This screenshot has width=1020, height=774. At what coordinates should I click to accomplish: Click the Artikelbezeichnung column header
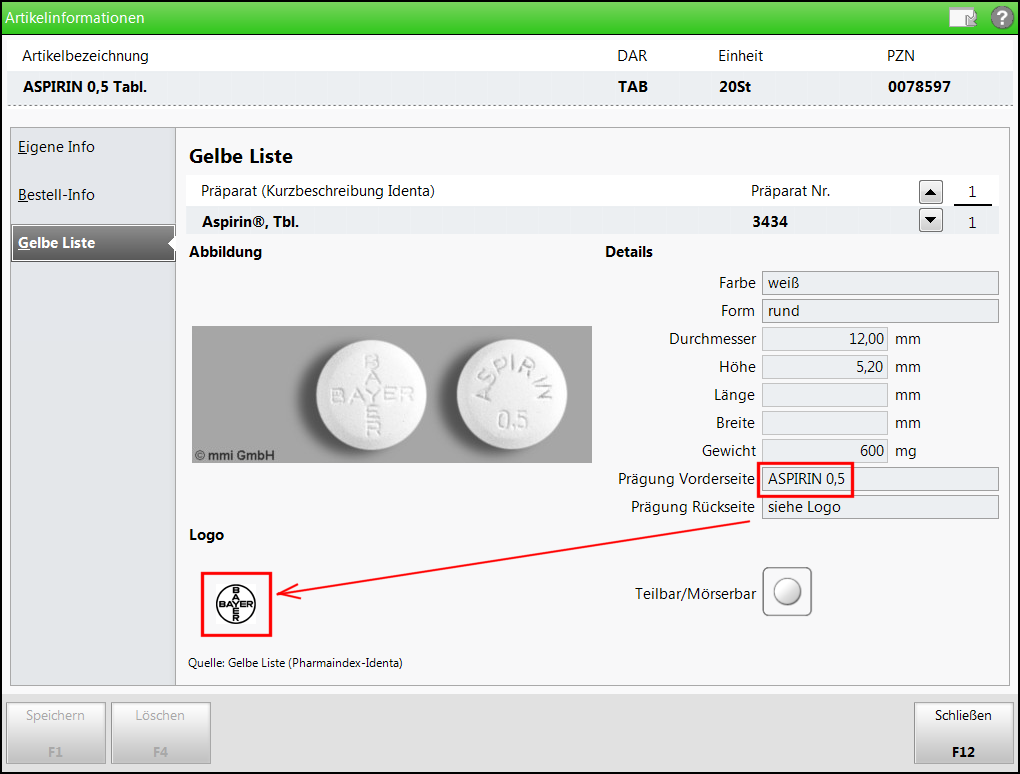point(85,56)
